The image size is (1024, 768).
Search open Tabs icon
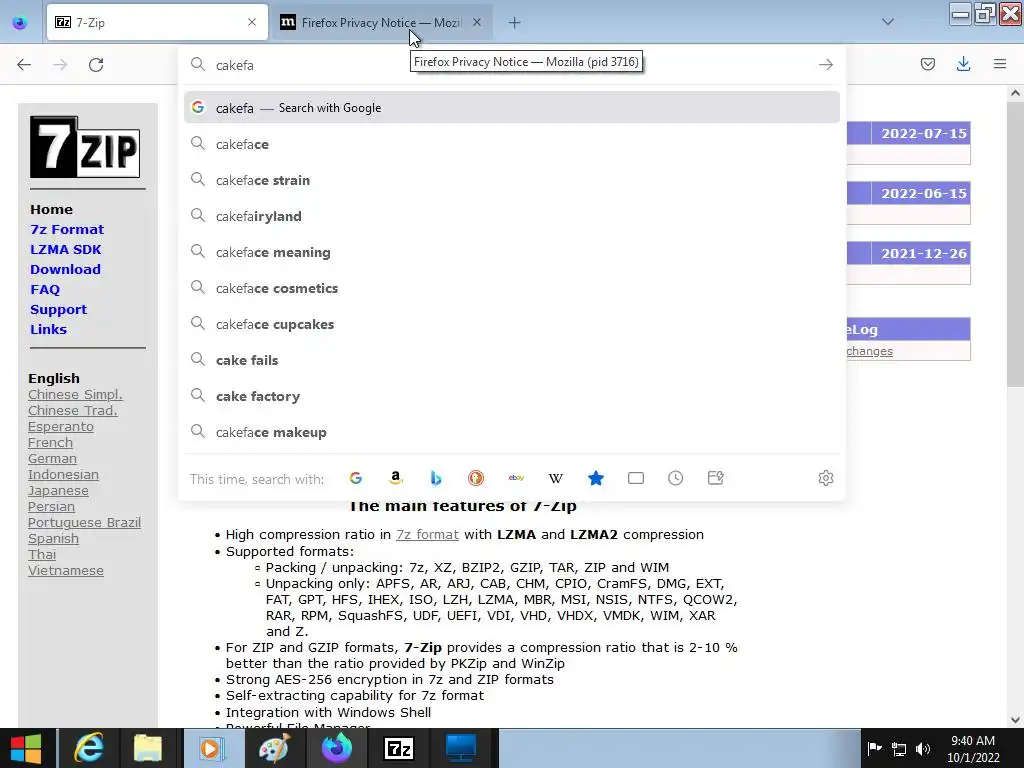[635, 478]
